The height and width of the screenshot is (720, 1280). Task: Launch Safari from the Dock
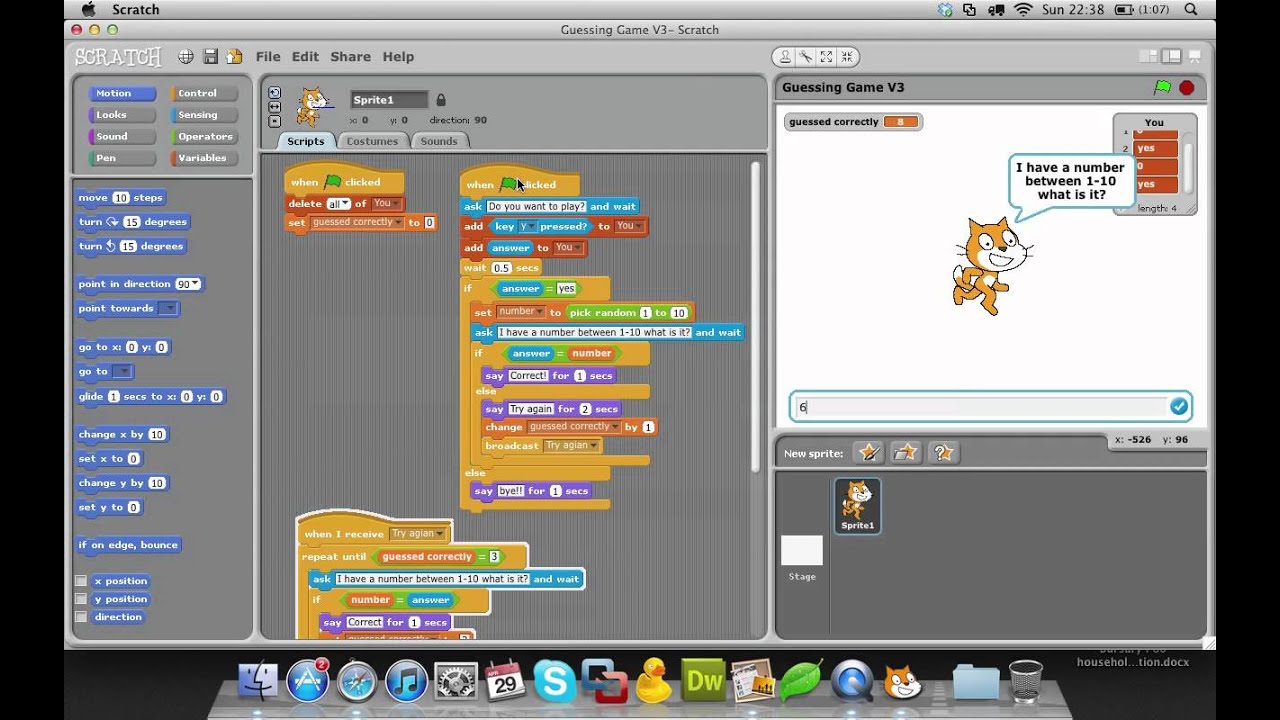[357, 681]
